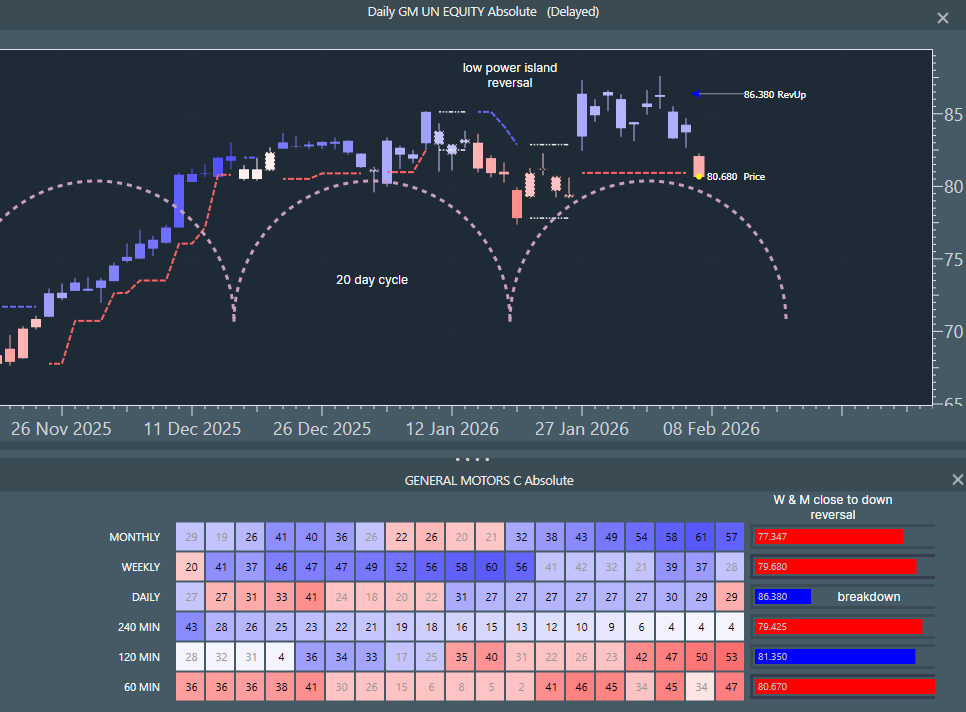Click the 26 Dec 2025 date axis label
Viewport: 966px width, 712px height.
point(322,429)
